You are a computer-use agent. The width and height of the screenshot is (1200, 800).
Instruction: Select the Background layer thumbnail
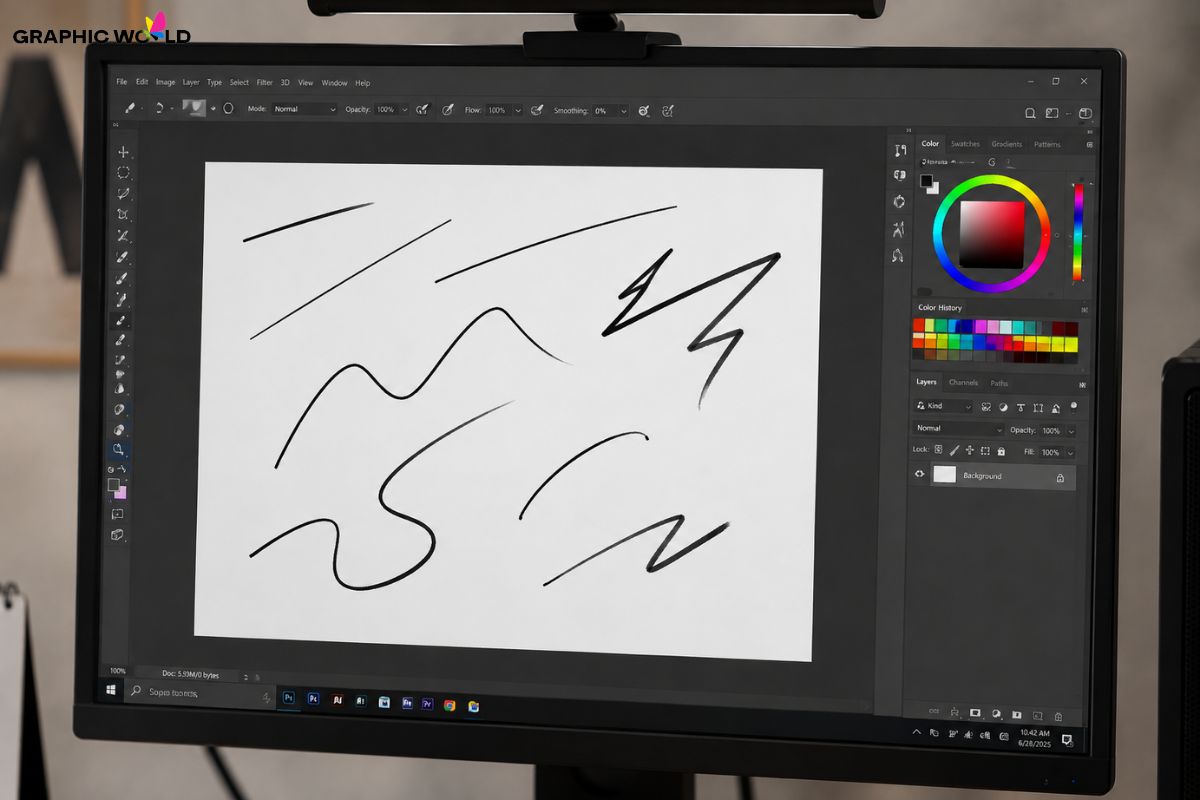(945, 475)
